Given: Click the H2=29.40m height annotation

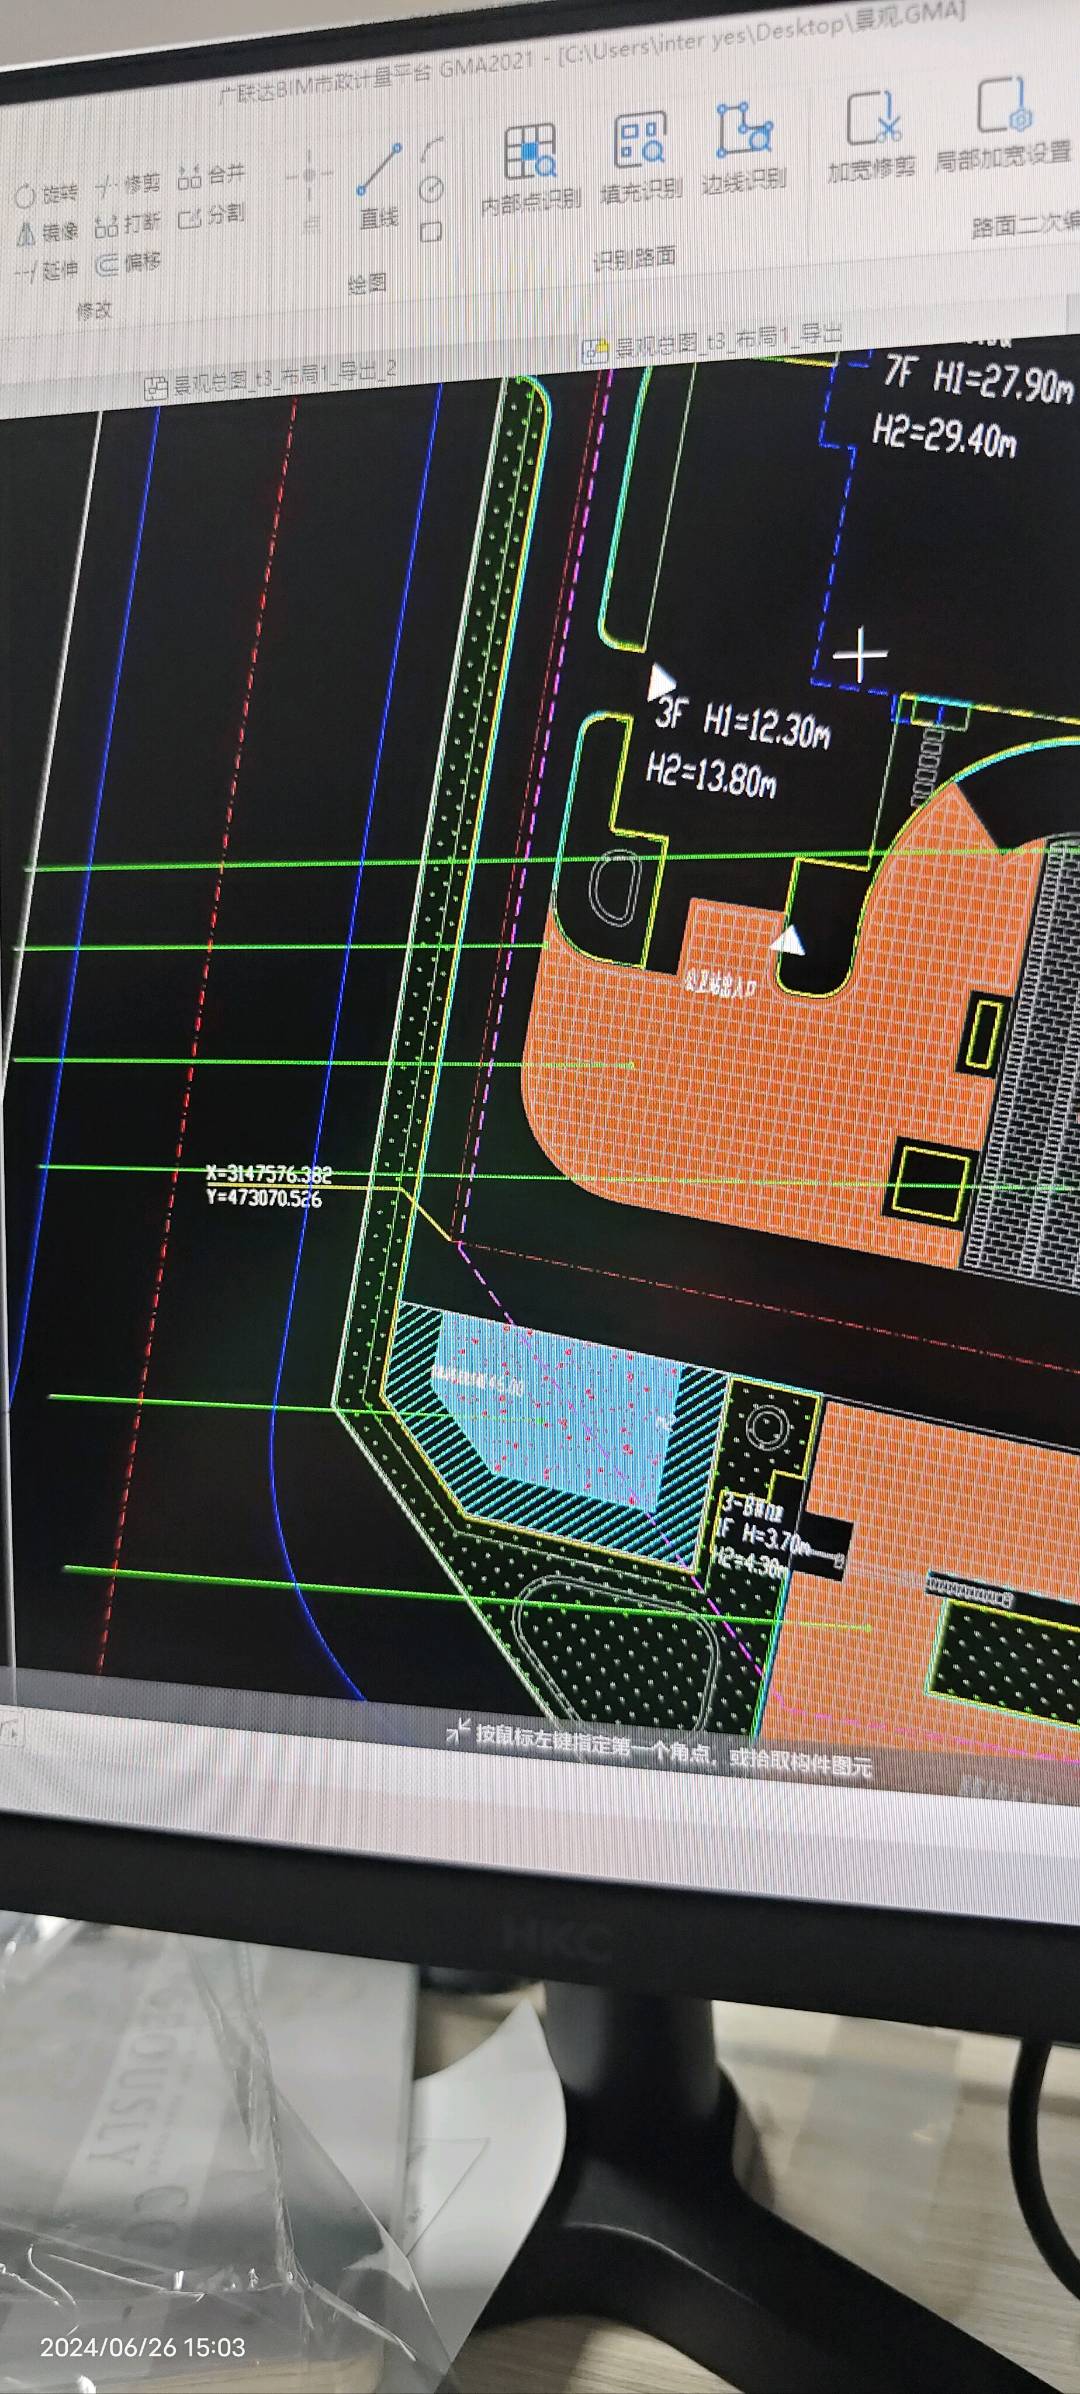Looking at the screenshot, I should (944, 436).
